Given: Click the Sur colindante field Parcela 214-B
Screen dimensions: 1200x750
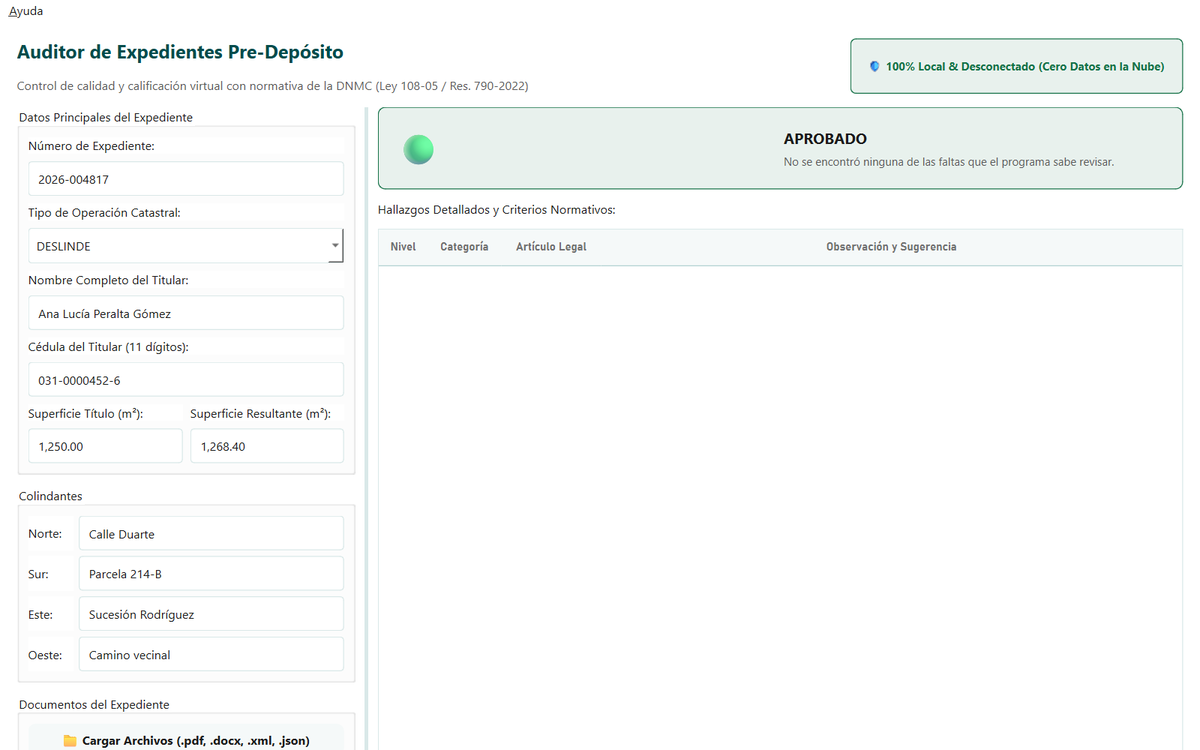Looking at the screenshot, I should [x=211, y=574].
